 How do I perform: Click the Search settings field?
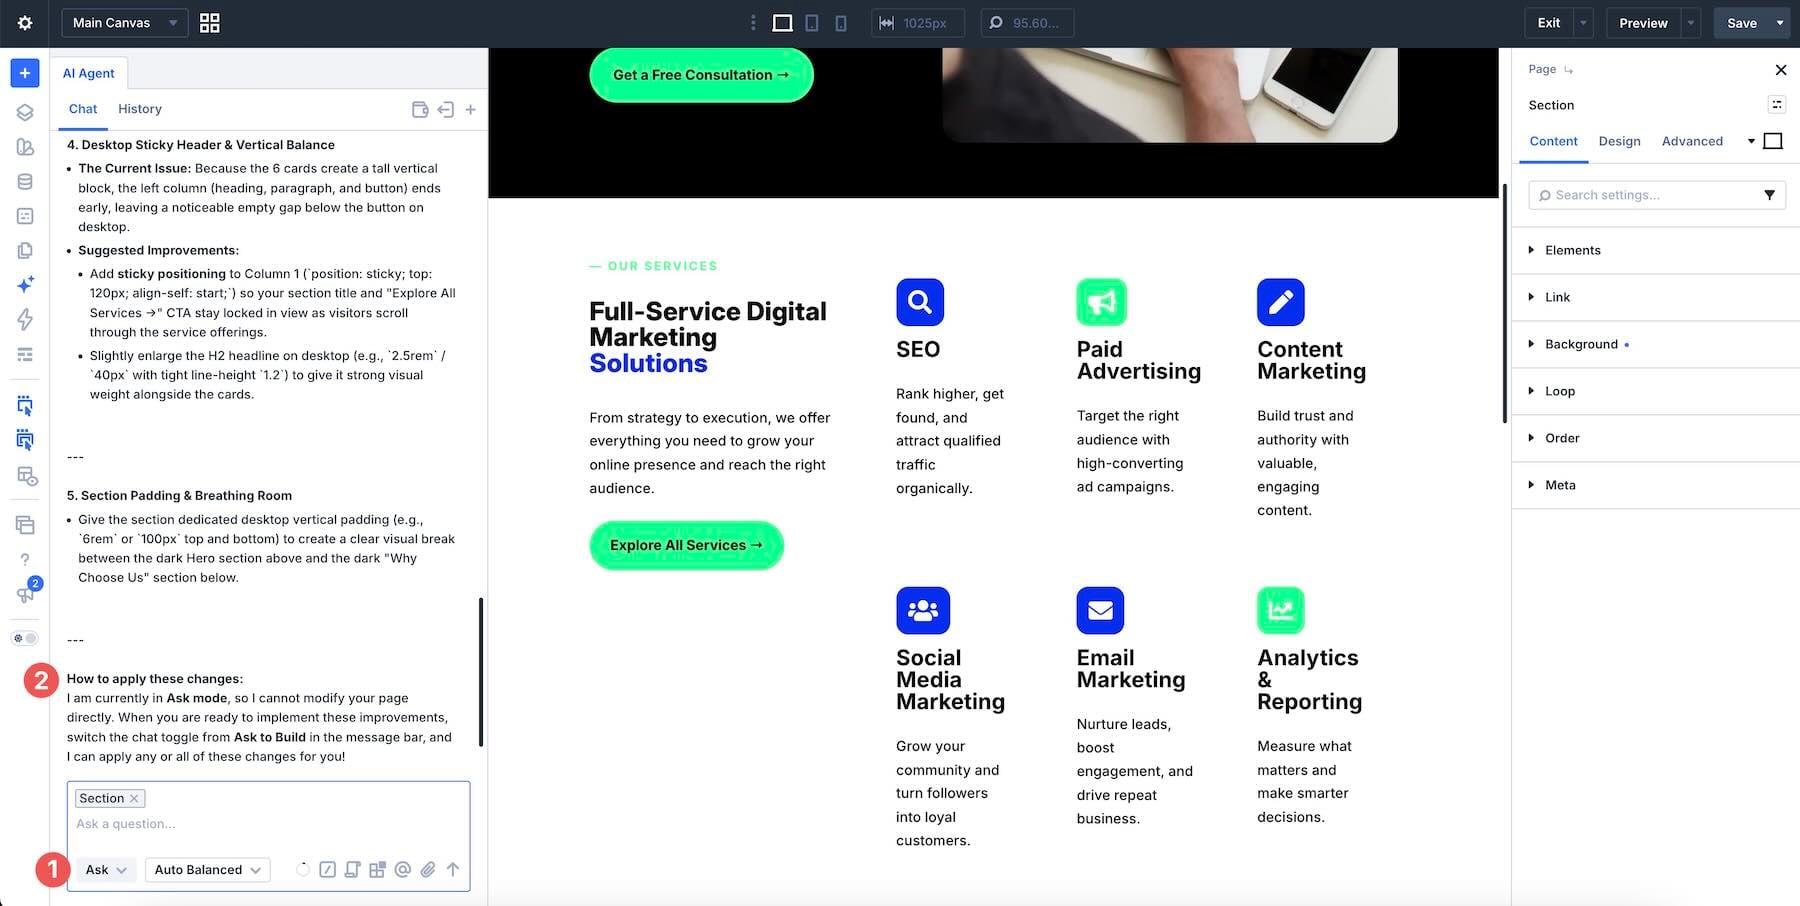(x=1647, y=195)
